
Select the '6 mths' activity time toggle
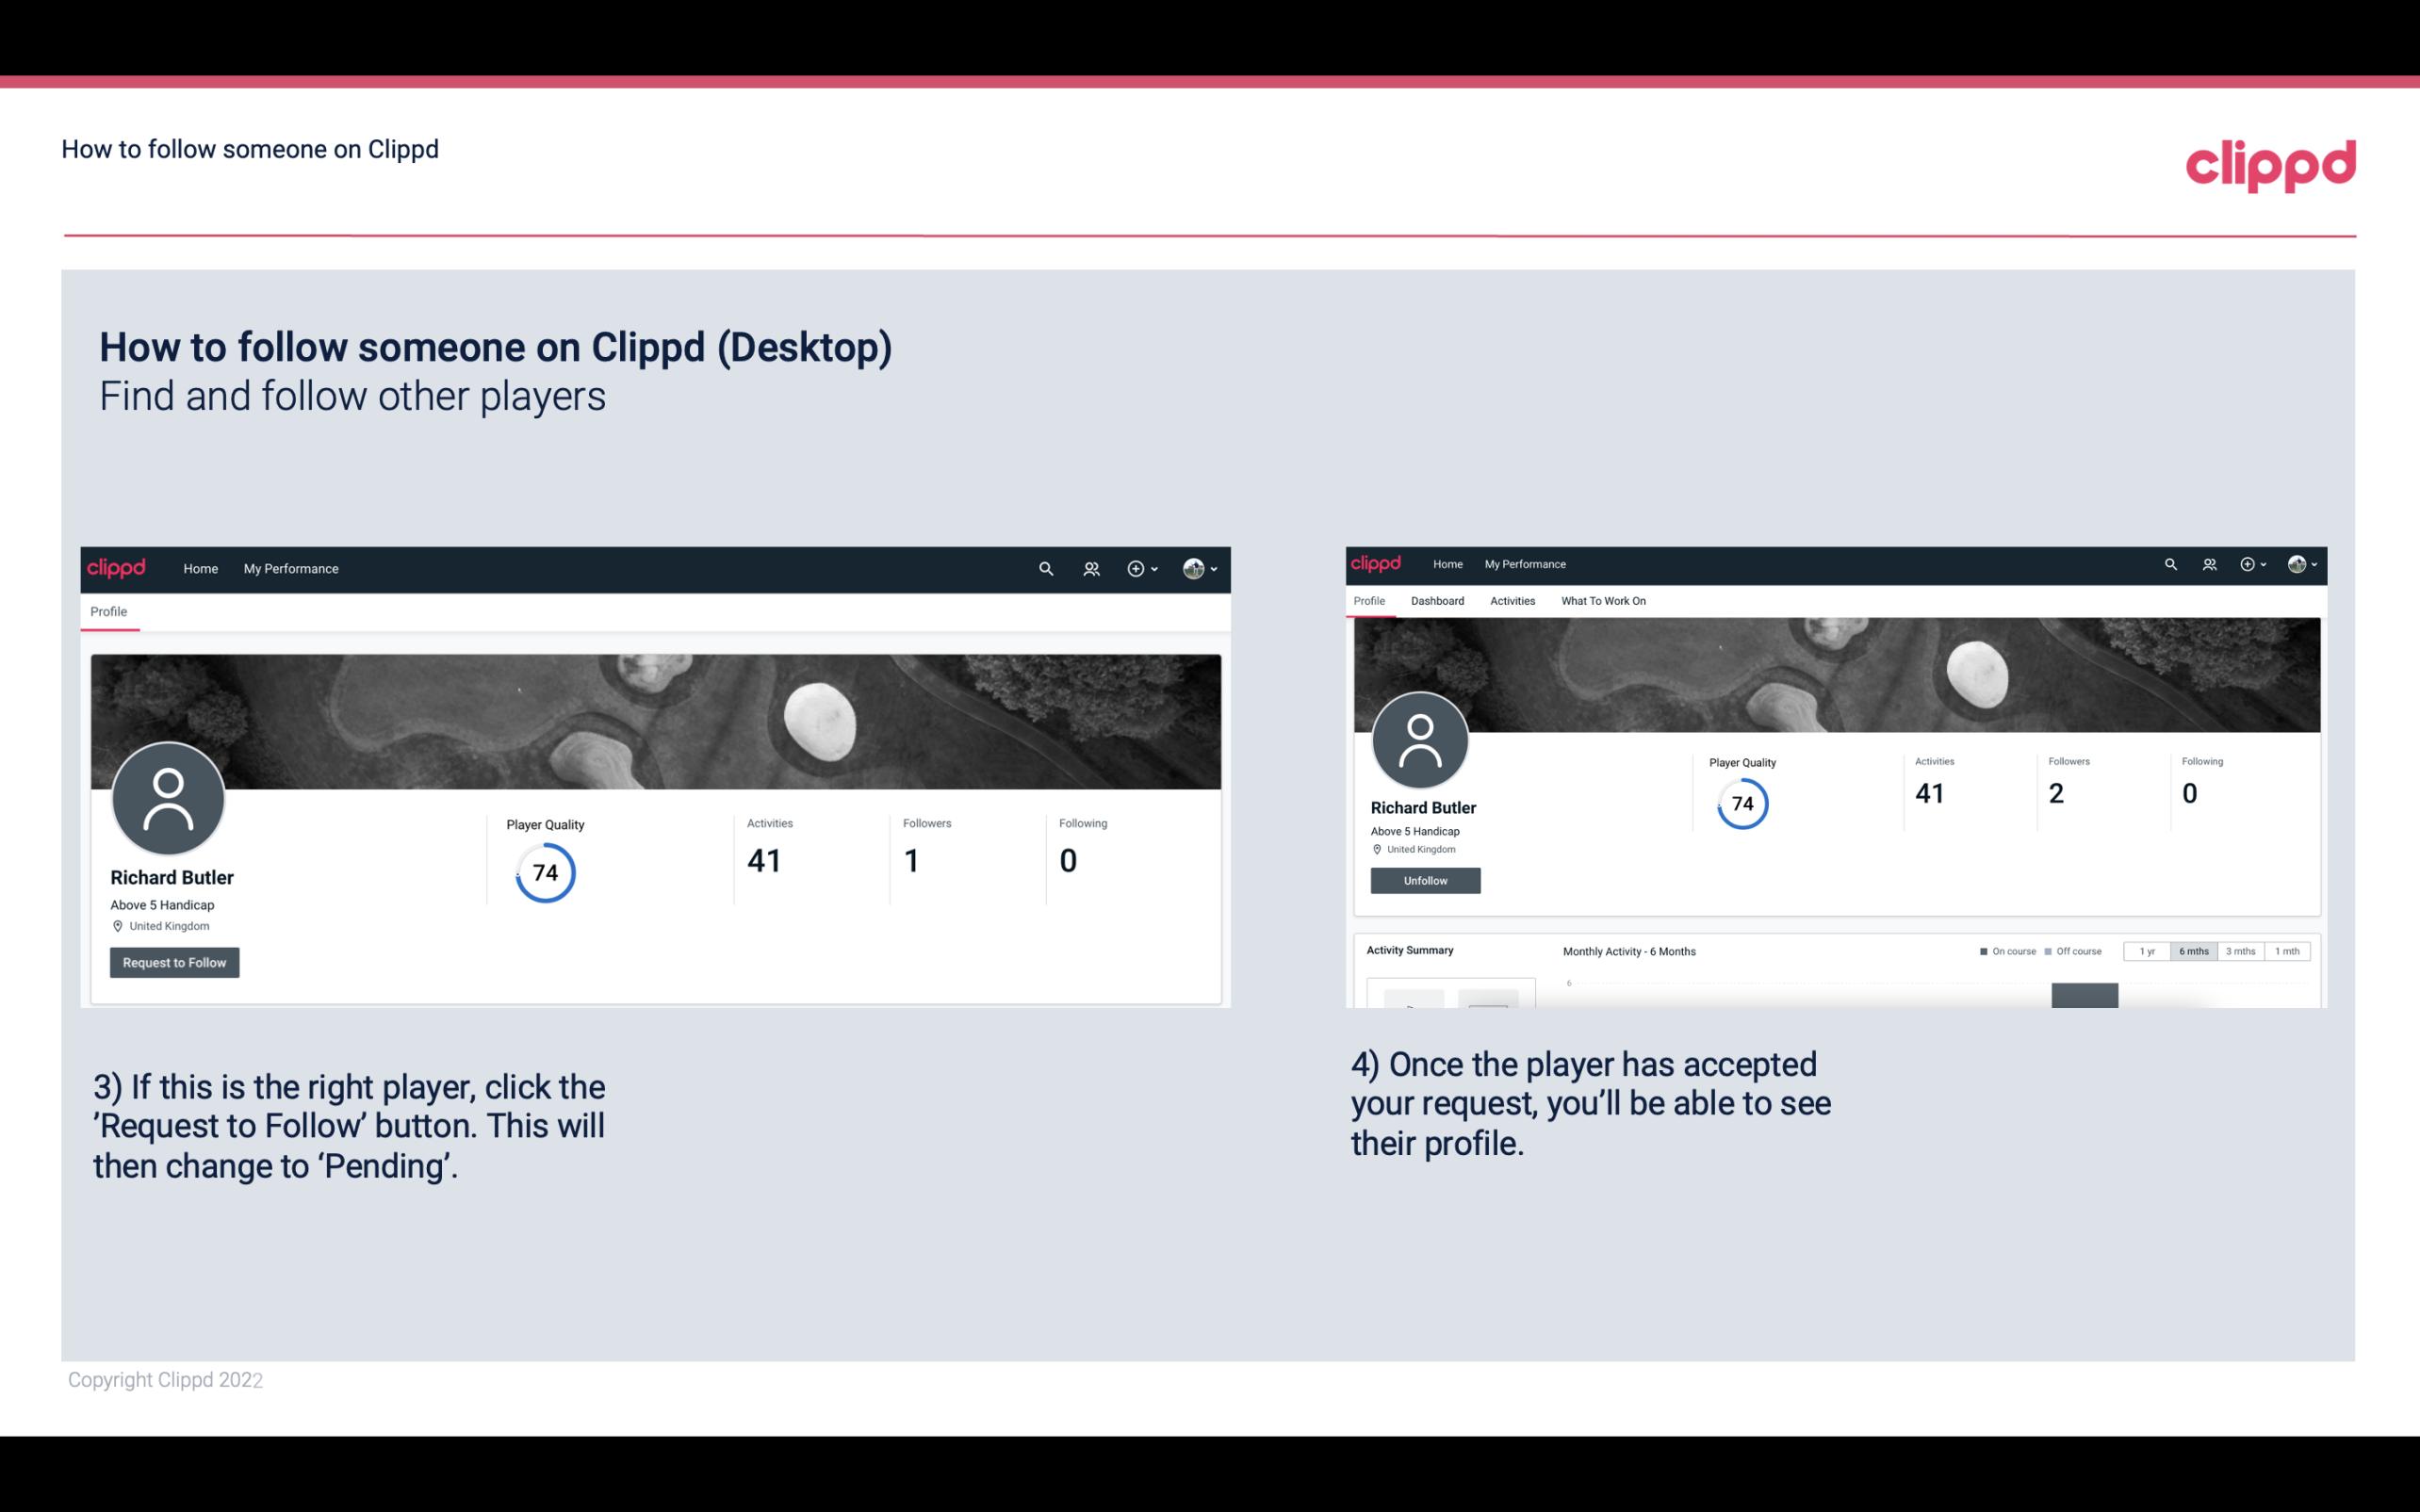pos(2194,950)
